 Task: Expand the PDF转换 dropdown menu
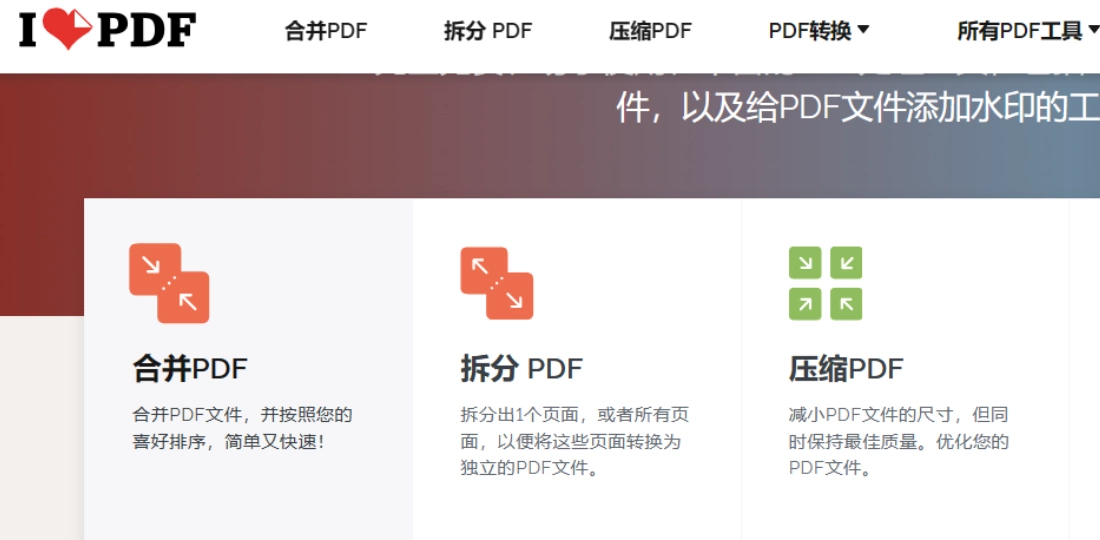click(819, 31)
